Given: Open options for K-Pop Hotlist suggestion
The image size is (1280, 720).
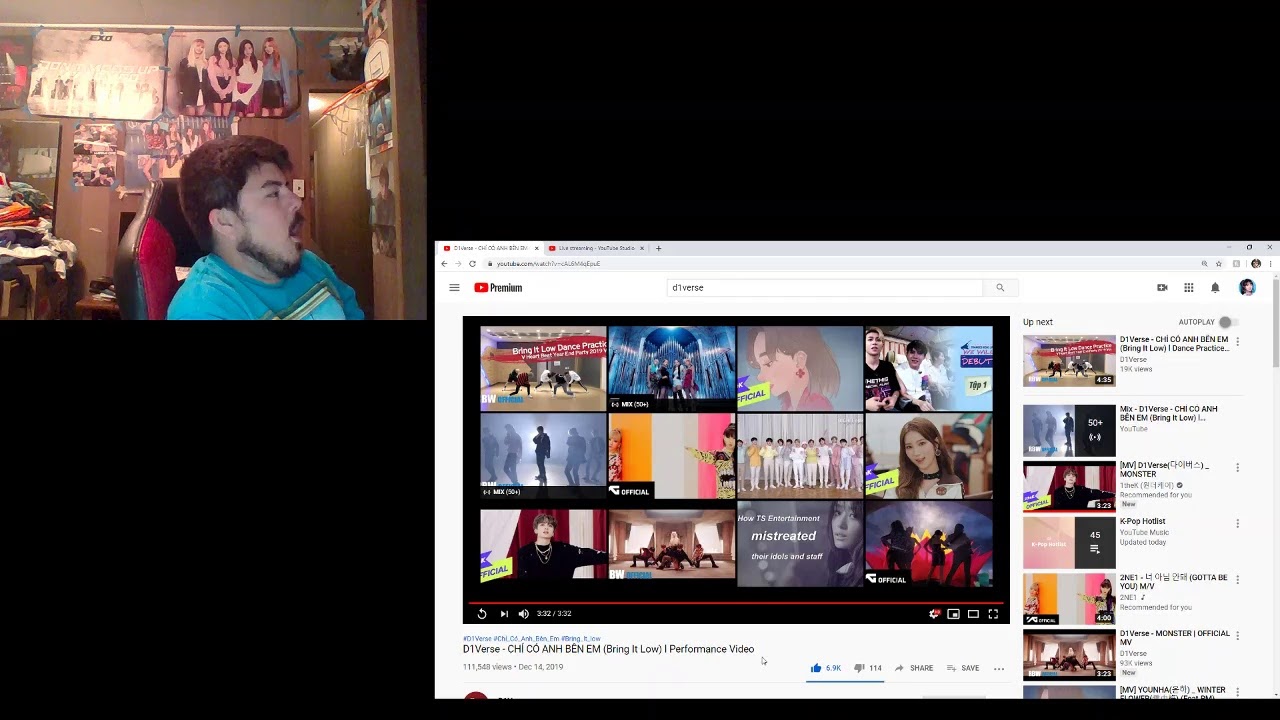Looking at the screenshot, I should (1237, 524).
